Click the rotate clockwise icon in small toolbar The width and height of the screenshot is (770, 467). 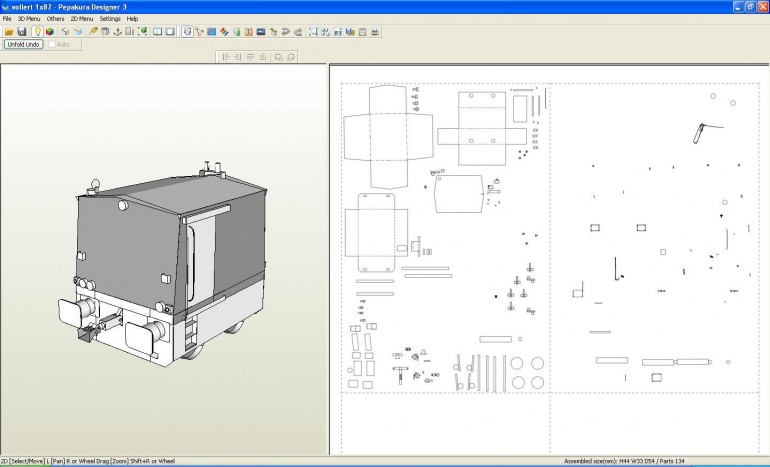pyautogui.click(x=290, y=57)
